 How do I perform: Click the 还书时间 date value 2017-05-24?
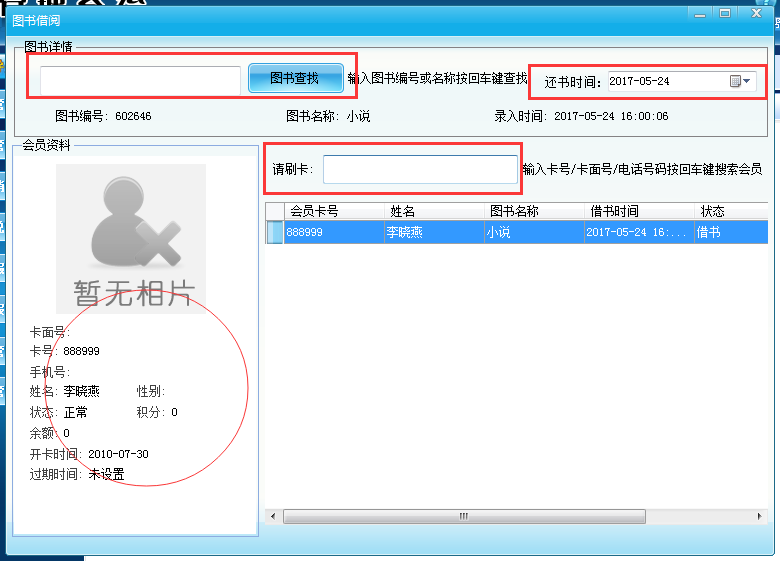(x=639, y=81)
